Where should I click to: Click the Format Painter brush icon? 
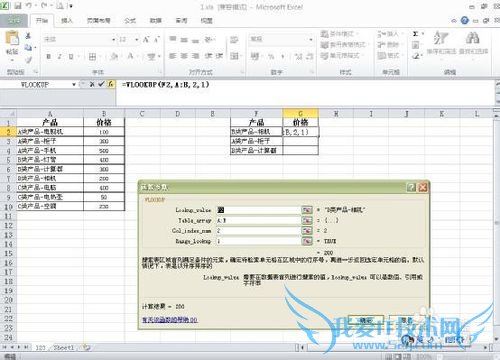[28, 60]
